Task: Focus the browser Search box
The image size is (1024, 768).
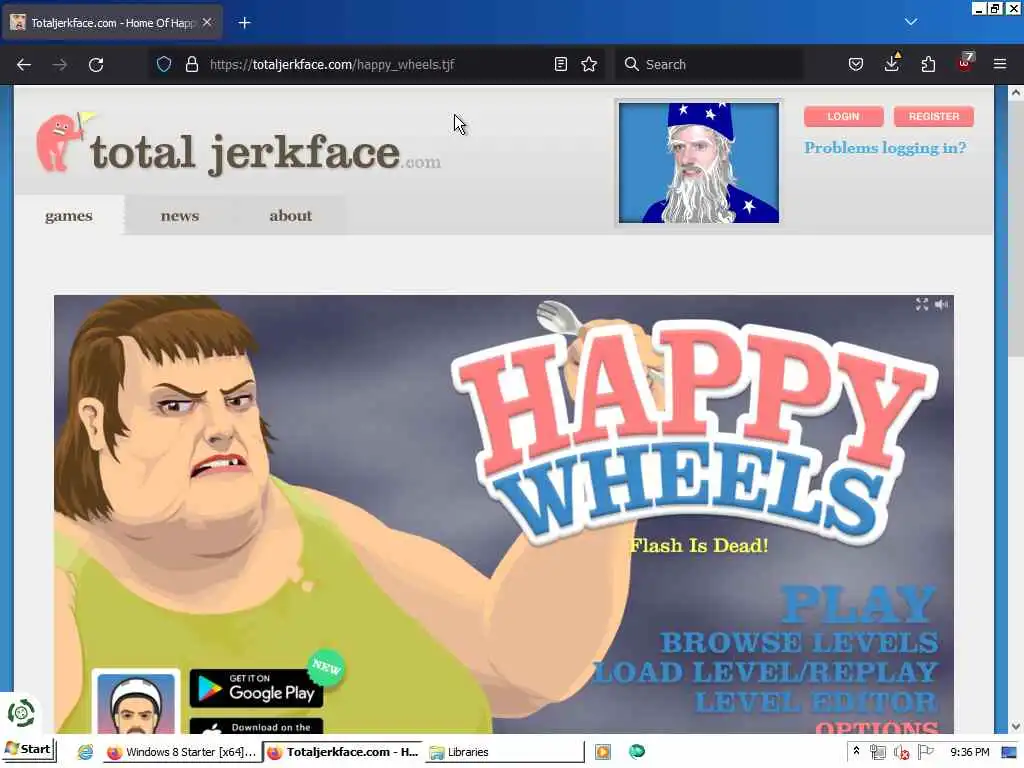Action: click(x=711, y=64)
